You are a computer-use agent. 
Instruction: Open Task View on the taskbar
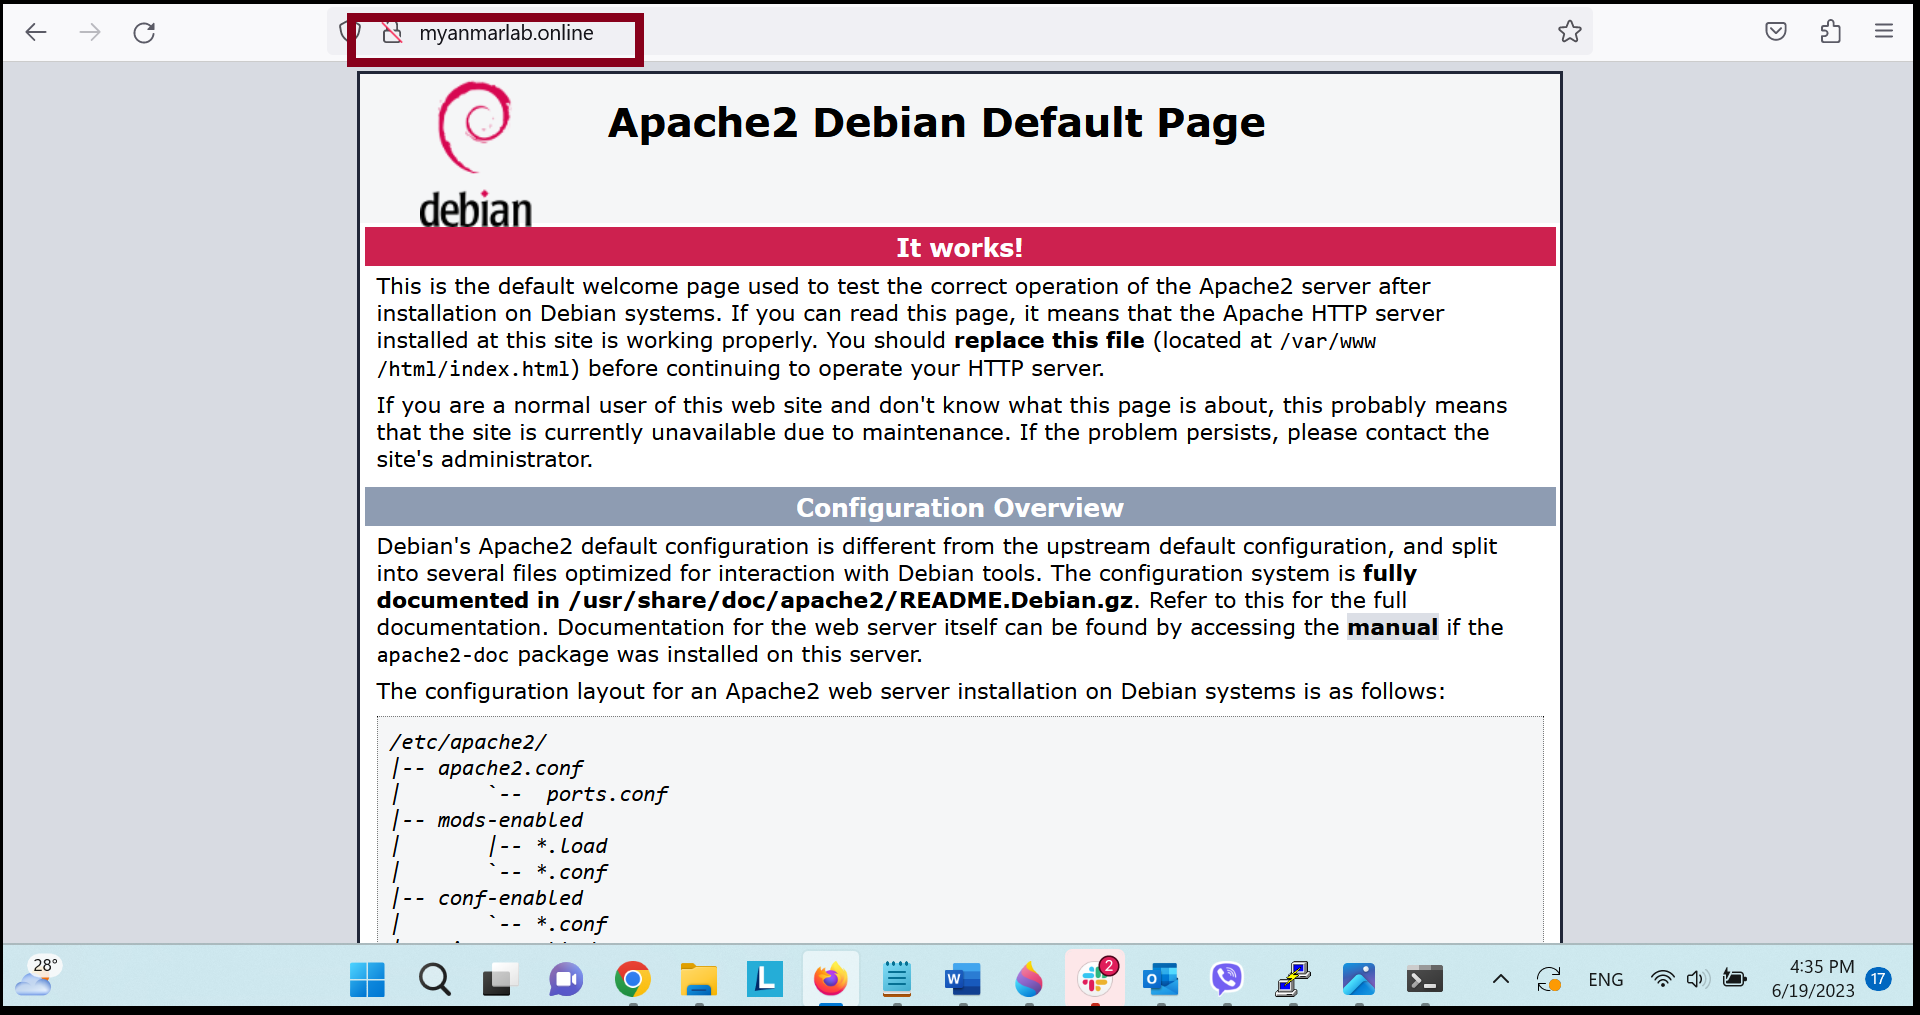[x=499, y=979]
